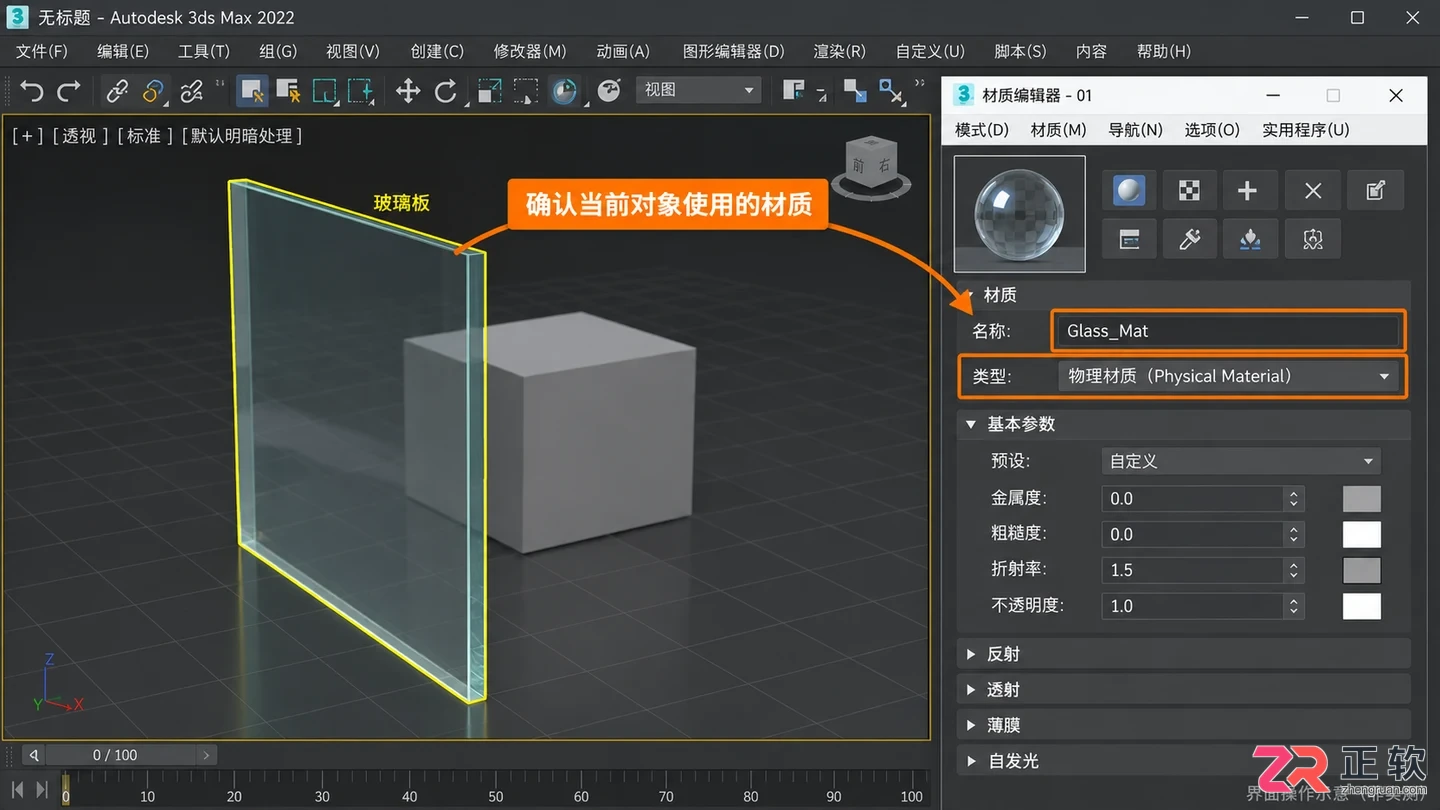
Task: Click the Redo arrow in main toolbar
Action: pyautogui.click(x=69, y=91)
